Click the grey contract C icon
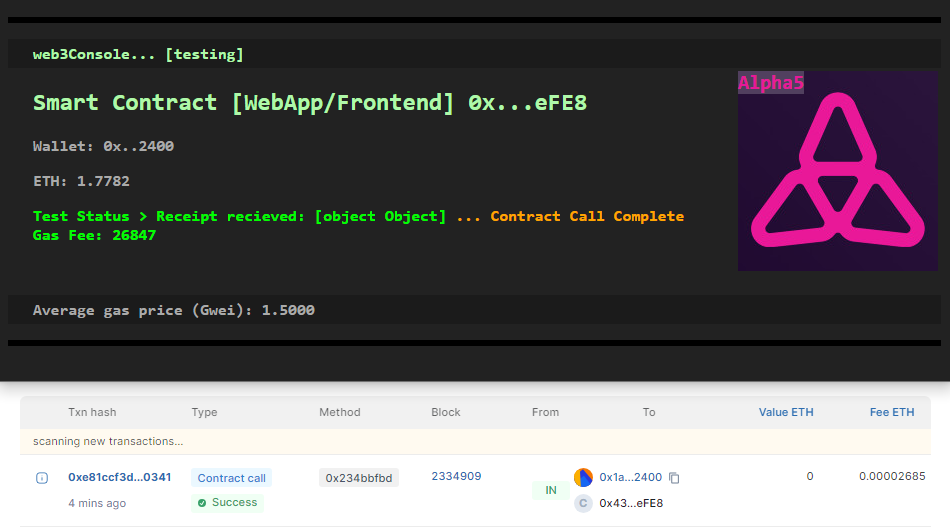Screen dimensions: 950x527 [583, 503]
